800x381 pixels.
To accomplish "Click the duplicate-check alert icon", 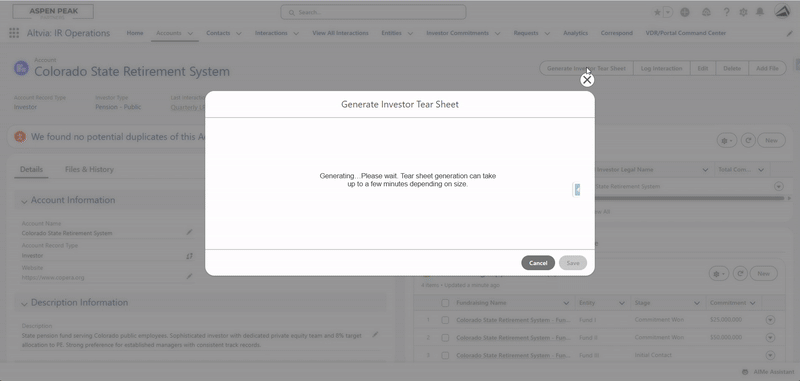I will point(20,137).
